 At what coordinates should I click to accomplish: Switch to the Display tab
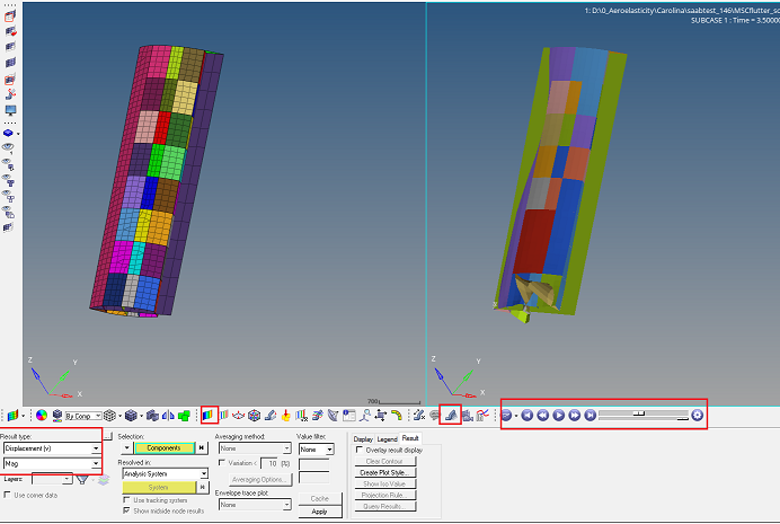pos(363,439)
